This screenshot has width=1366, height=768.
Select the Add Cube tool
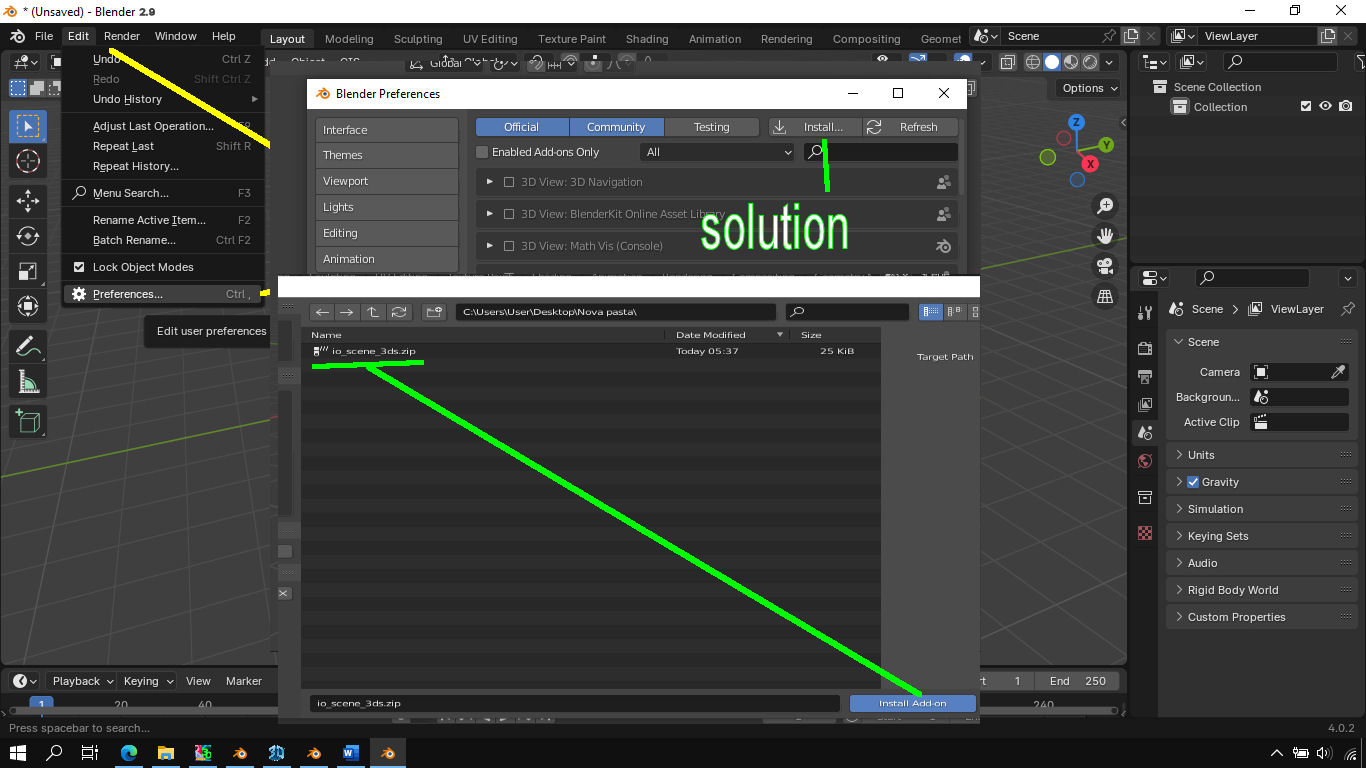coord(28,421)
